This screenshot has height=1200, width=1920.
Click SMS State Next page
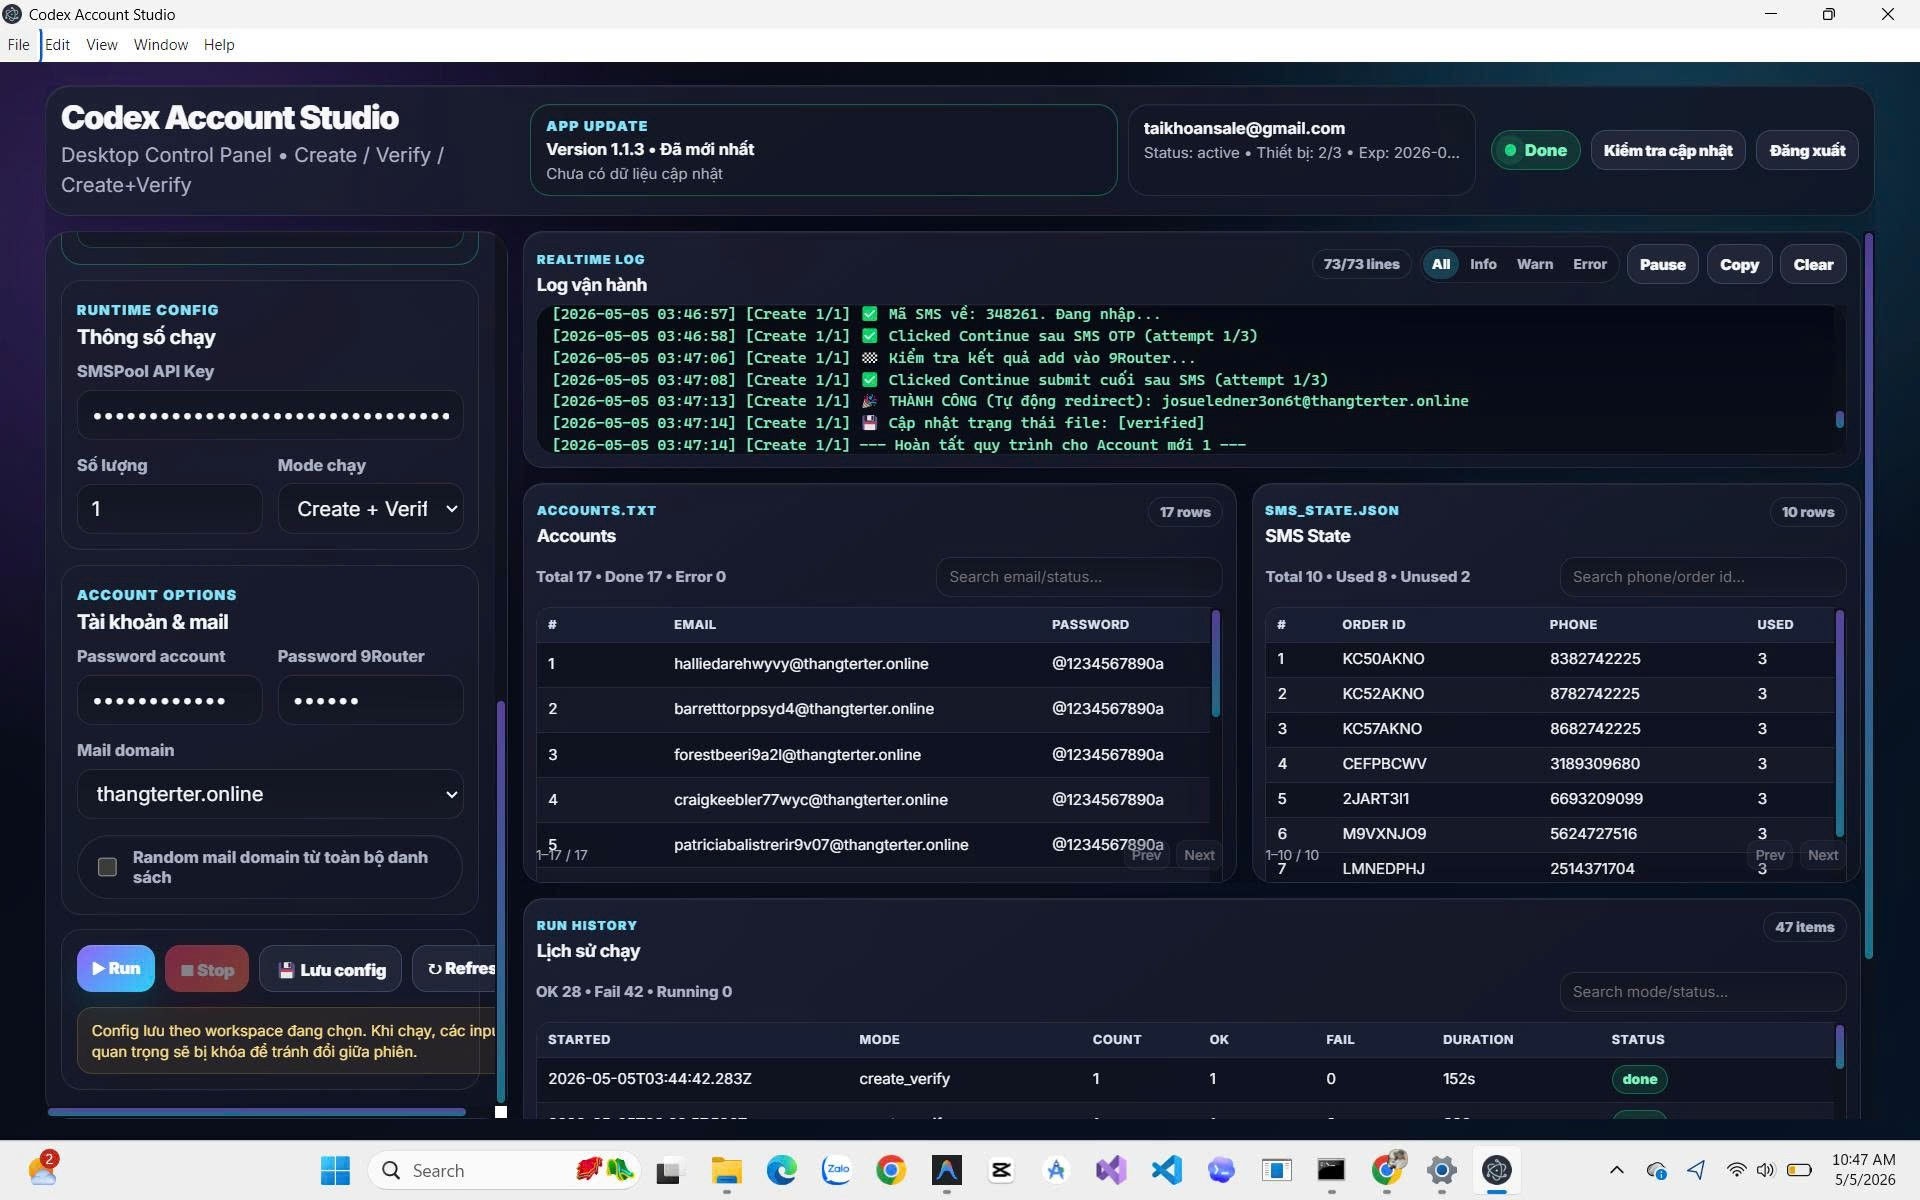[1822, 855]
